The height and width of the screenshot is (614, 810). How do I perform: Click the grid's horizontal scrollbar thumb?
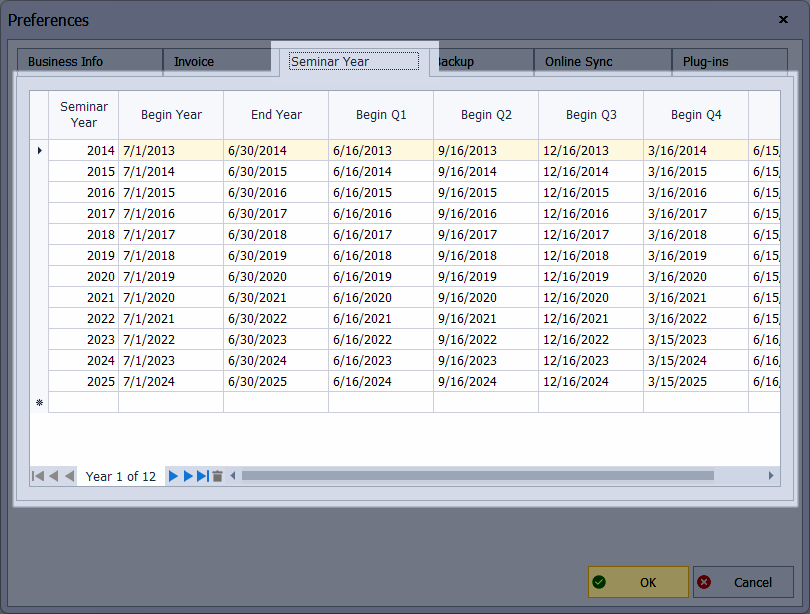click(478, 476)
